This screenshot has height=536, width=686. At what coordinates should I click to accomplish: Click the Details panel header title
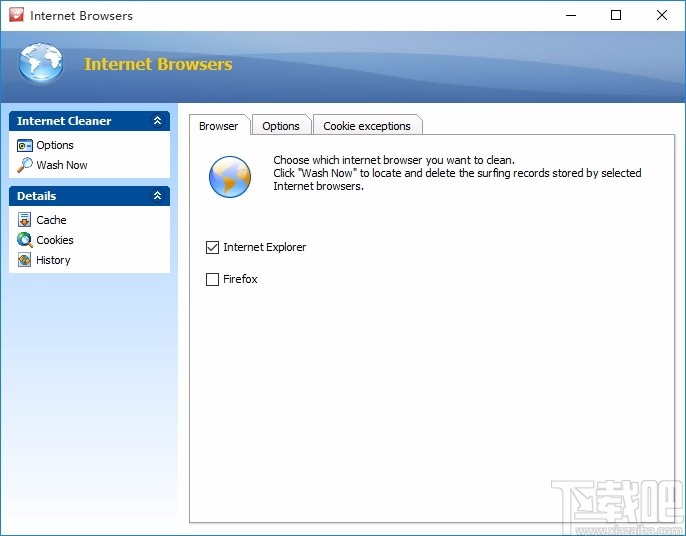click(36, 196)
